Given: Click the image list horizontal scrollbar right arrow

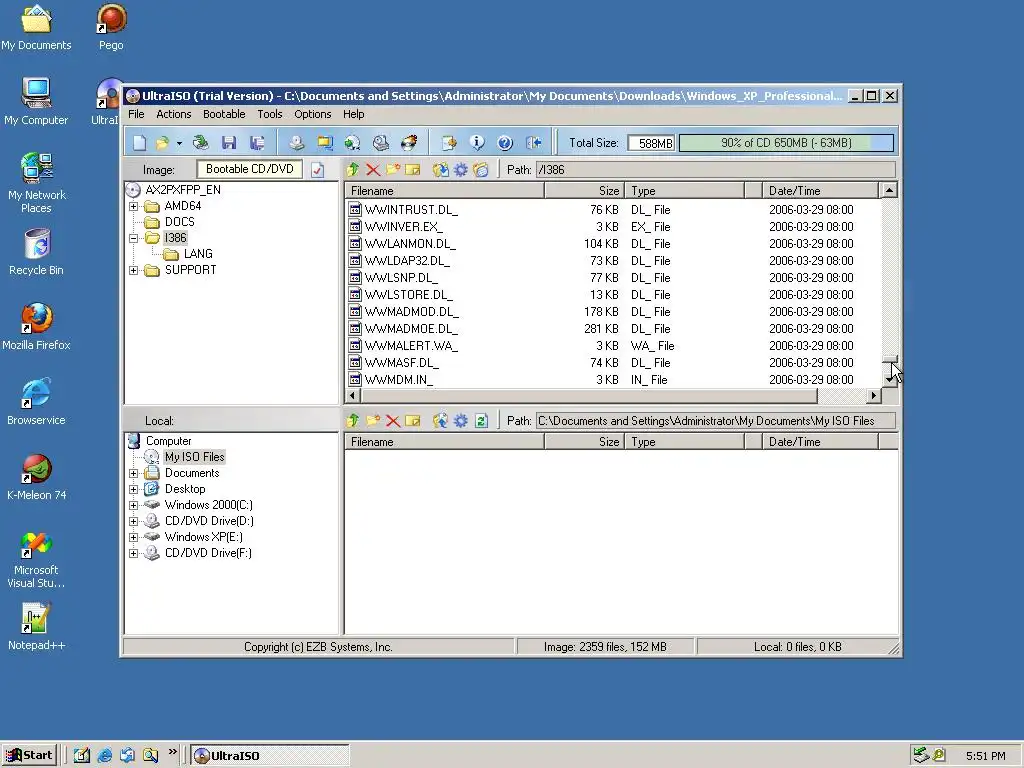Looking at the screenshot, I should 874,396.
